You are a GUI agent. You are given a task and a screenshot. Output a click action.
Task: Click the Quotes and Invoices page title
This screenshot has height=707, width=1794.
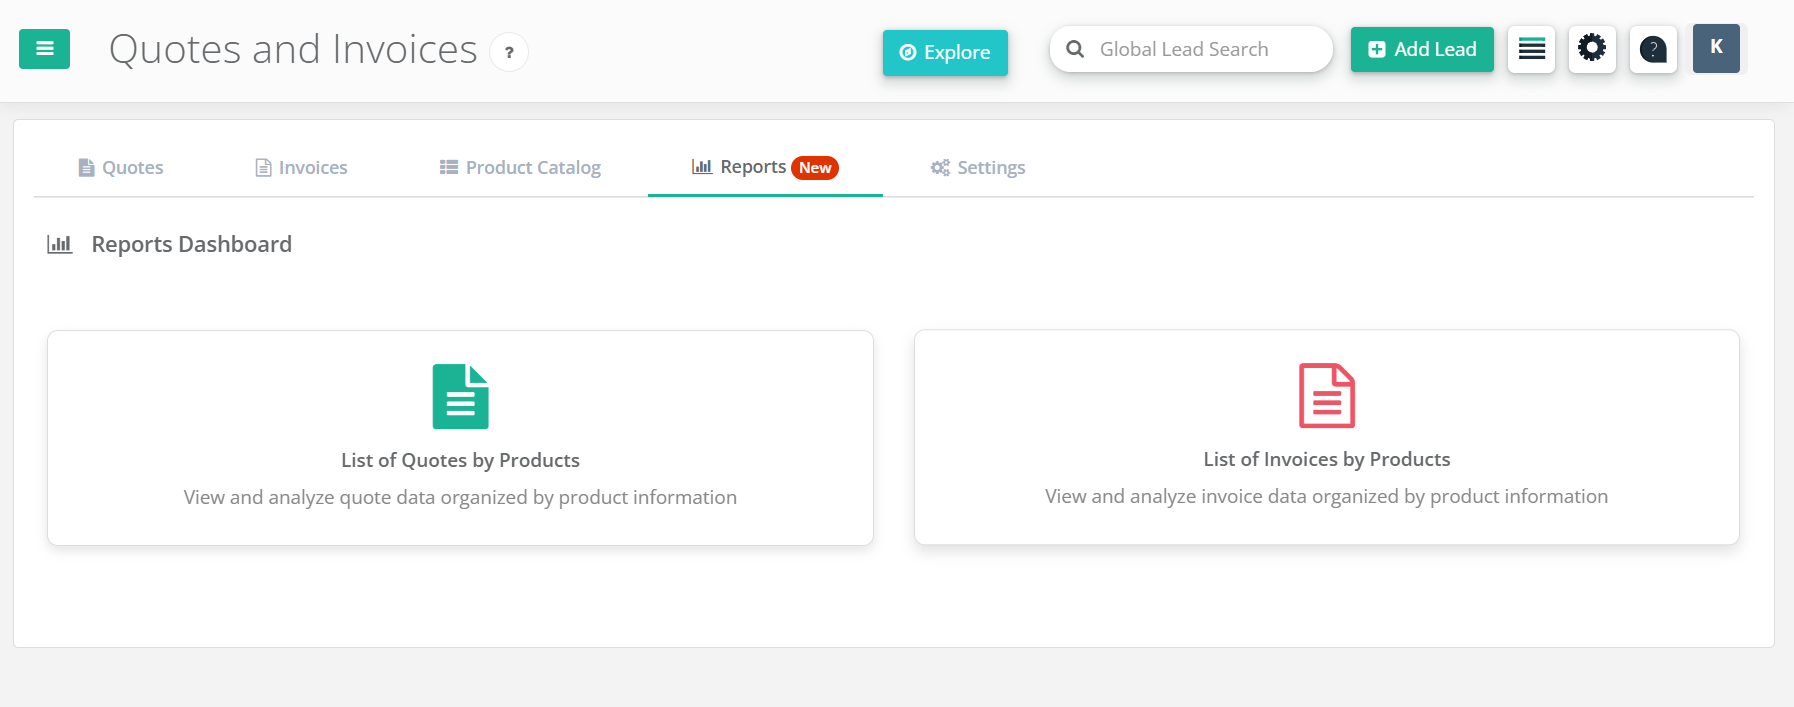pos(293,49)
